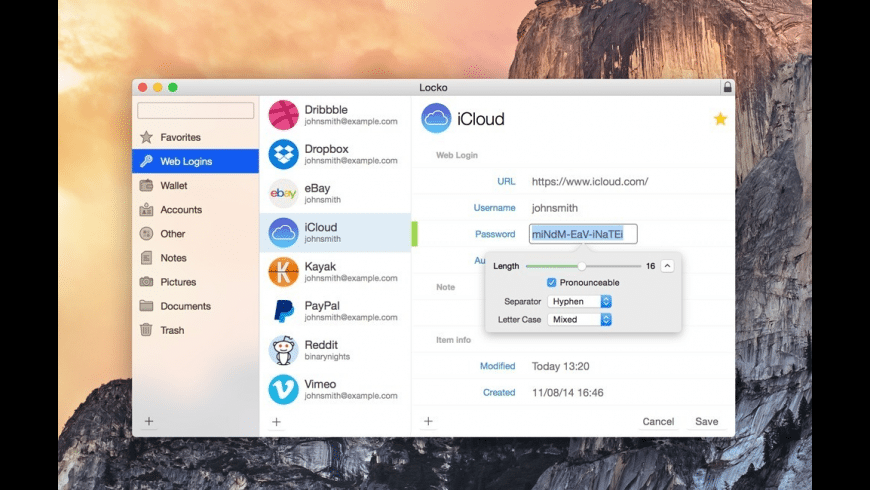This screenshot has width=870, height=490.
Task: Click the search field in sidebar
Action: coord(195,110)
